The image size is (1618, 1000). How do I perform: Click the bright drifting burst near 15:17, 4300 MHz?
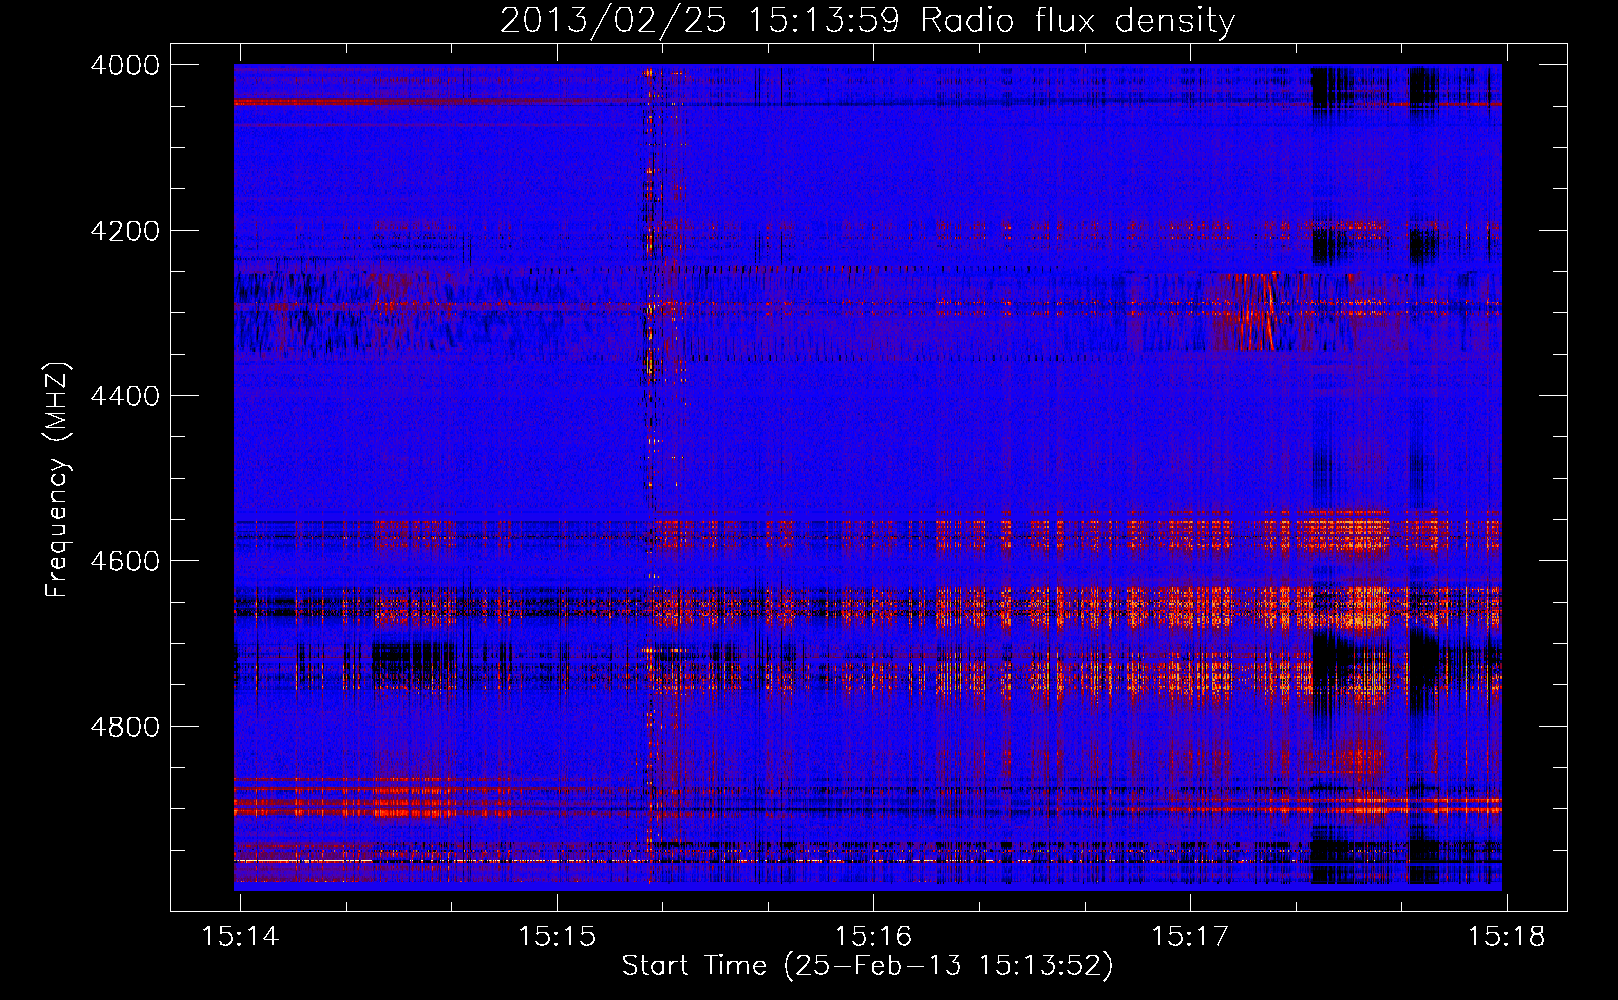(1254, 312)
